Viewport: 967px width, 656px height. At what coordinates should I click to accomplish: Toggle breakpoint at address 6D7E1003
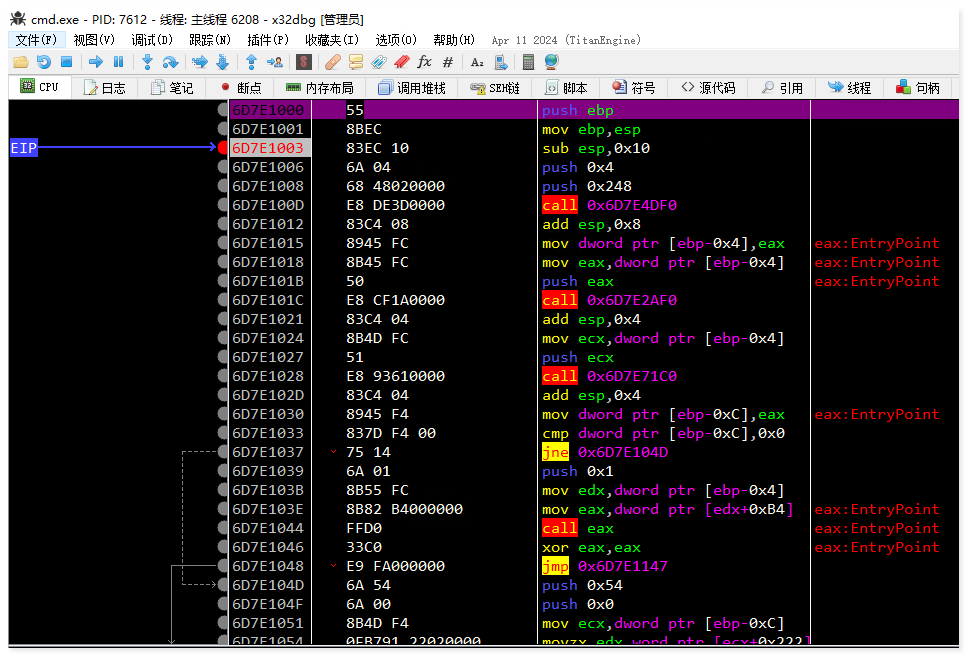coord(223,148)
